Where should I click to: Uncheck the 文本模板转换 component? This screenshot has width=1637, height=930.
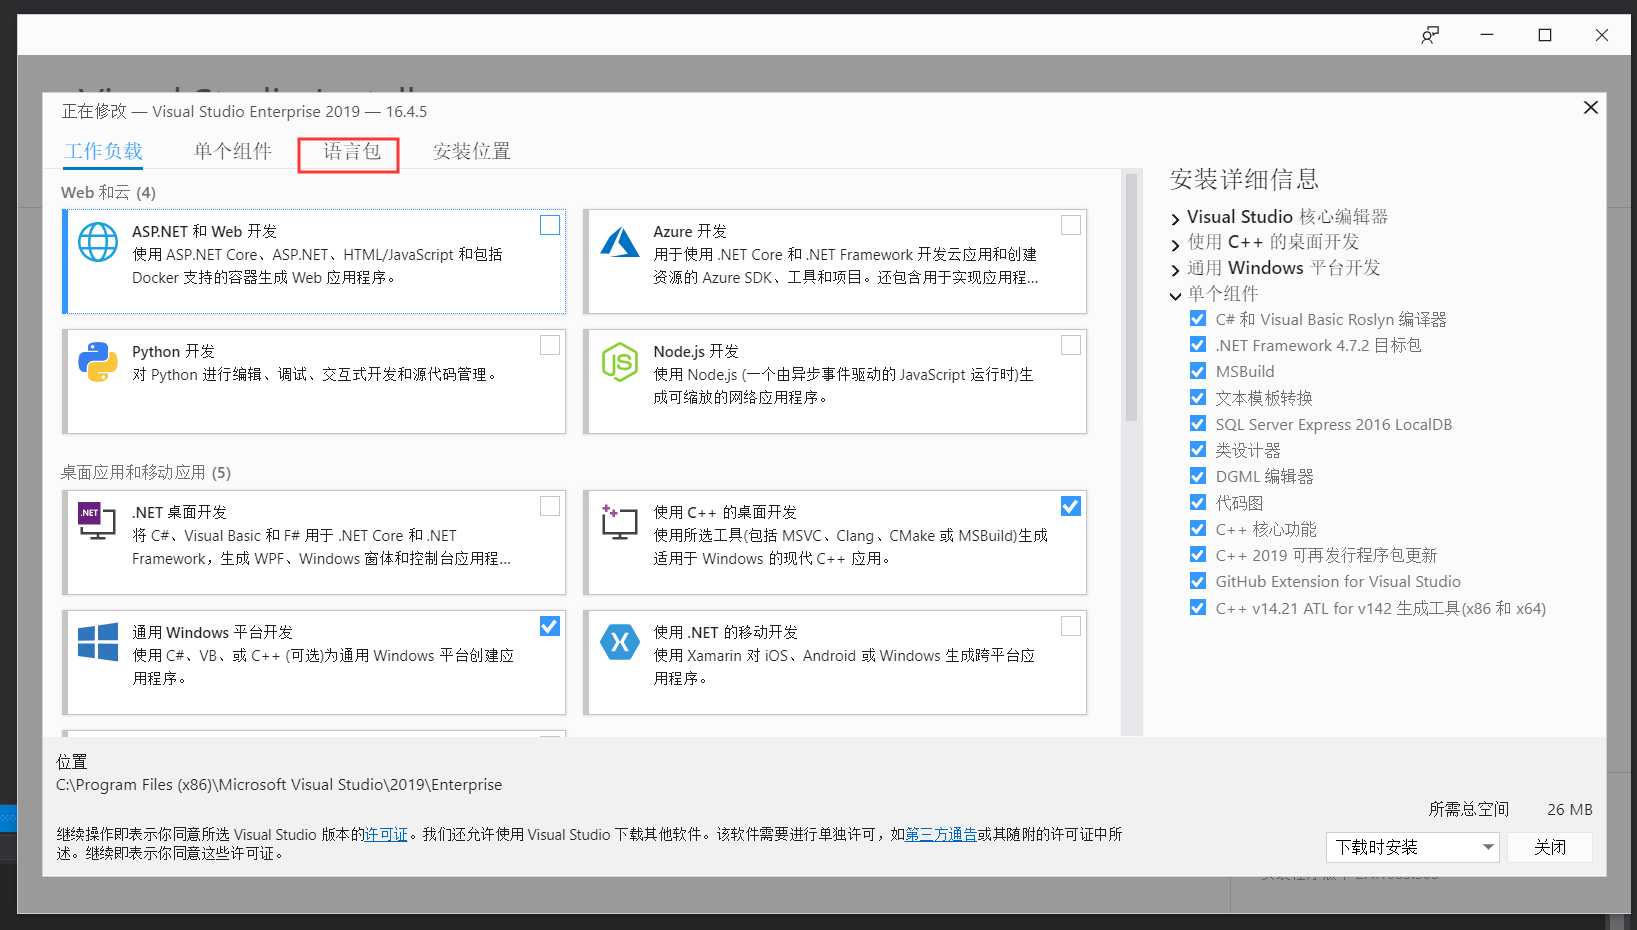pyautogui.click(x=1198, y=397)
